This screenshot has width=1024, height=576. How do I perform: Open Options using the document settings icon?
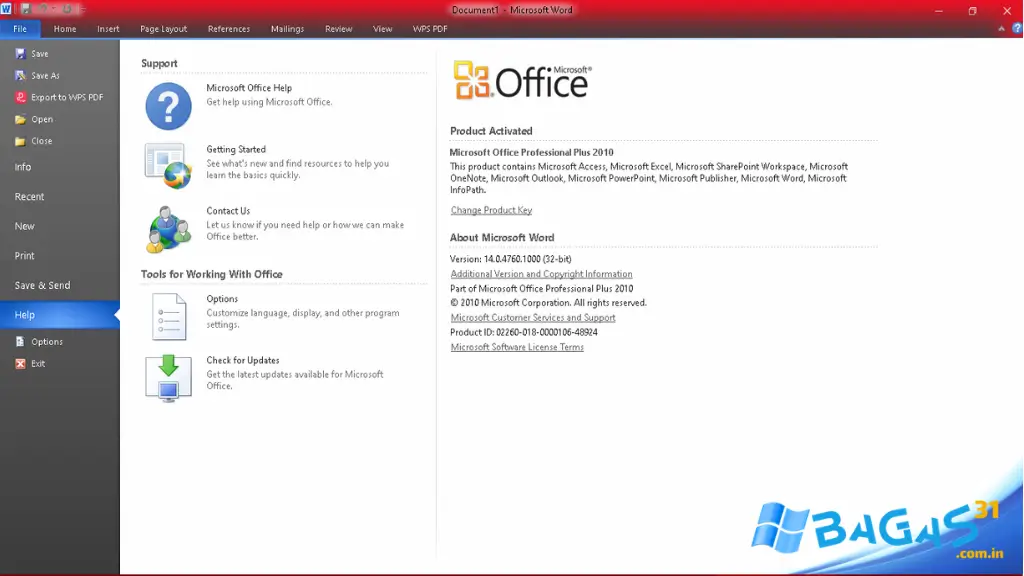click(x=167, y=316)
